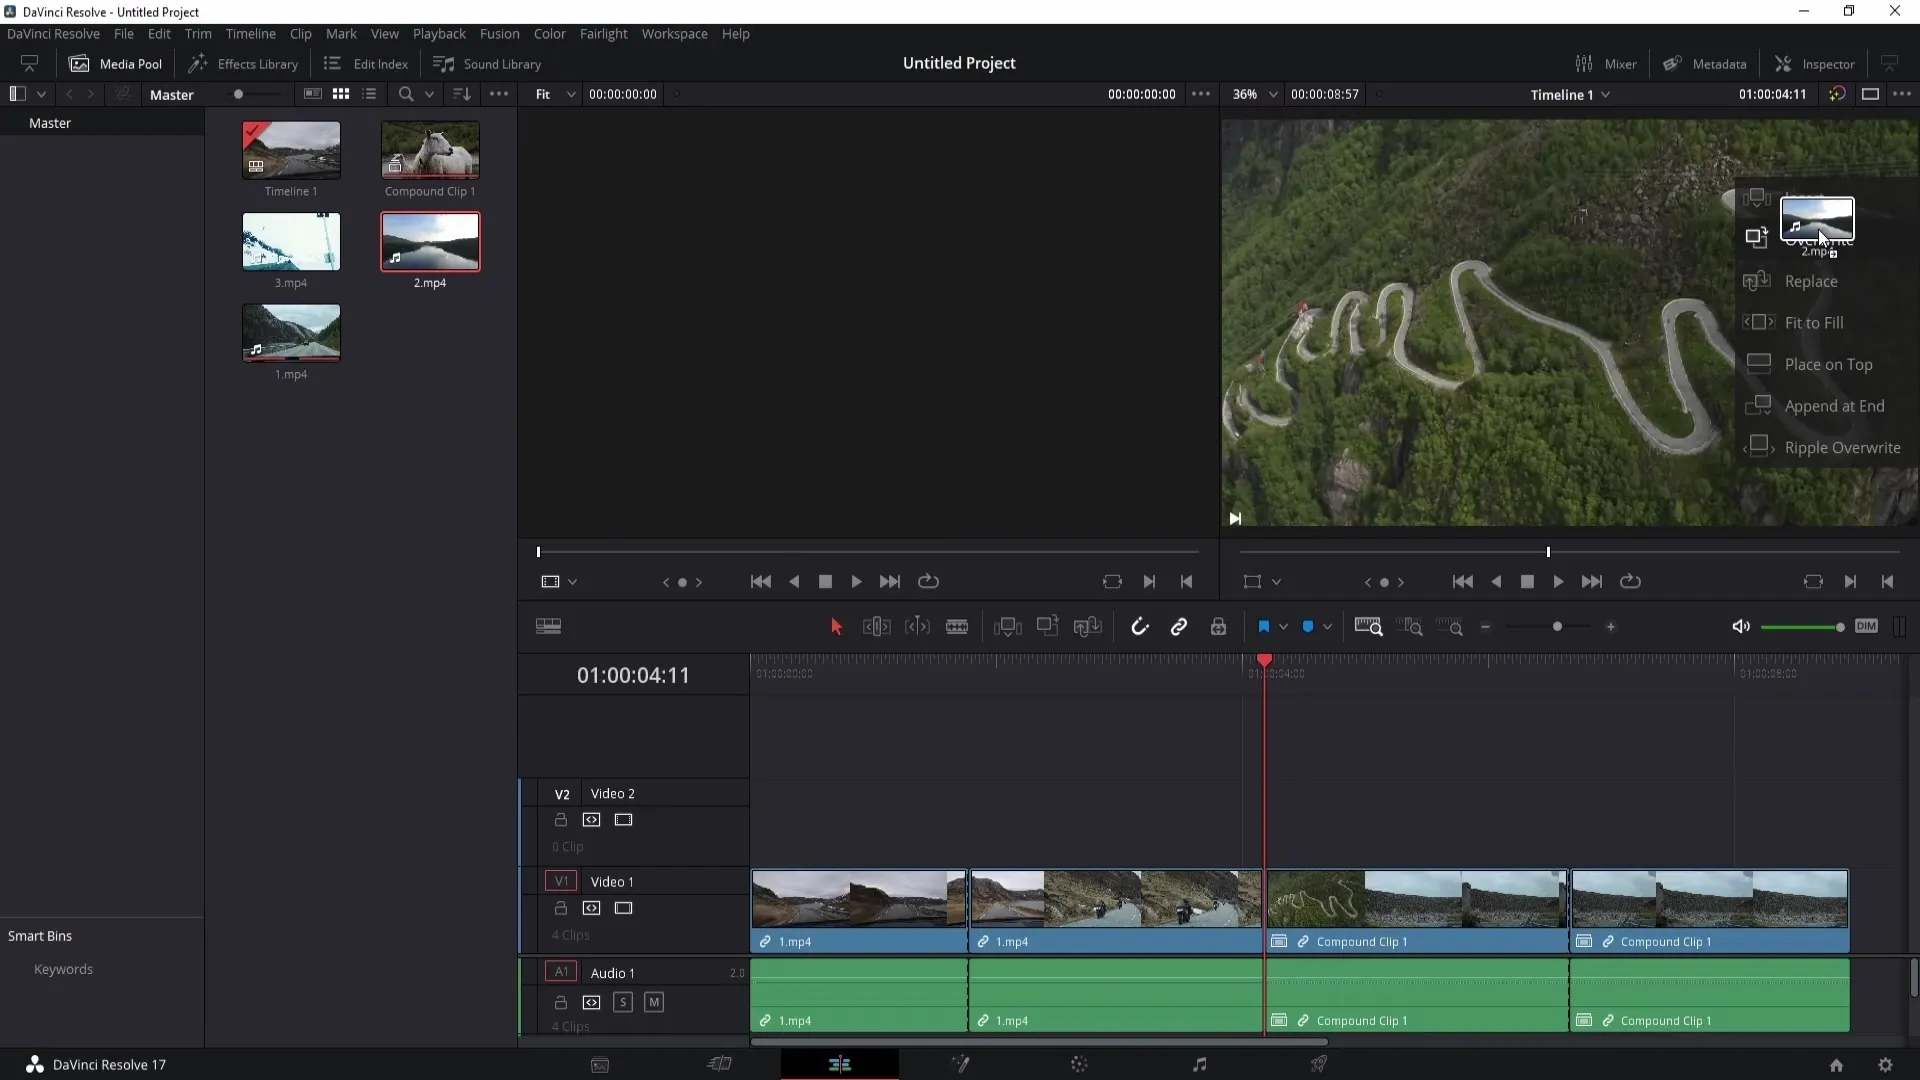Mute timeline audio speaker icon
Screen dimensions: 1920x1080
point(1741,627)
